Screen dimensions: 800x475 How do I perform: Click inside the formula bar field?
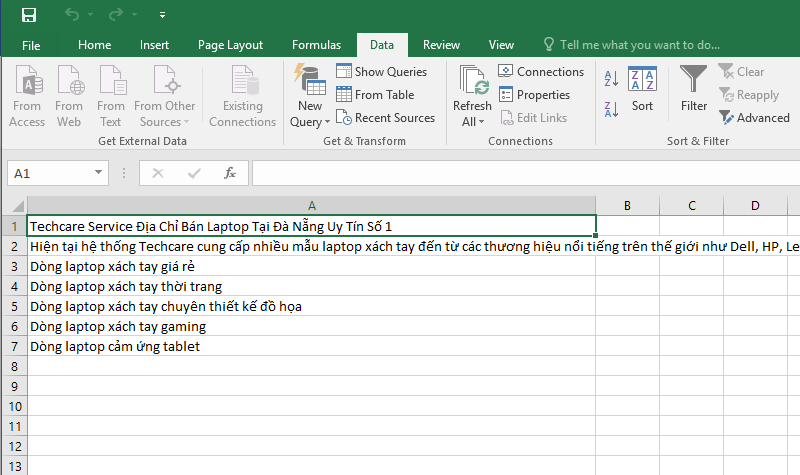coord(526,173)
